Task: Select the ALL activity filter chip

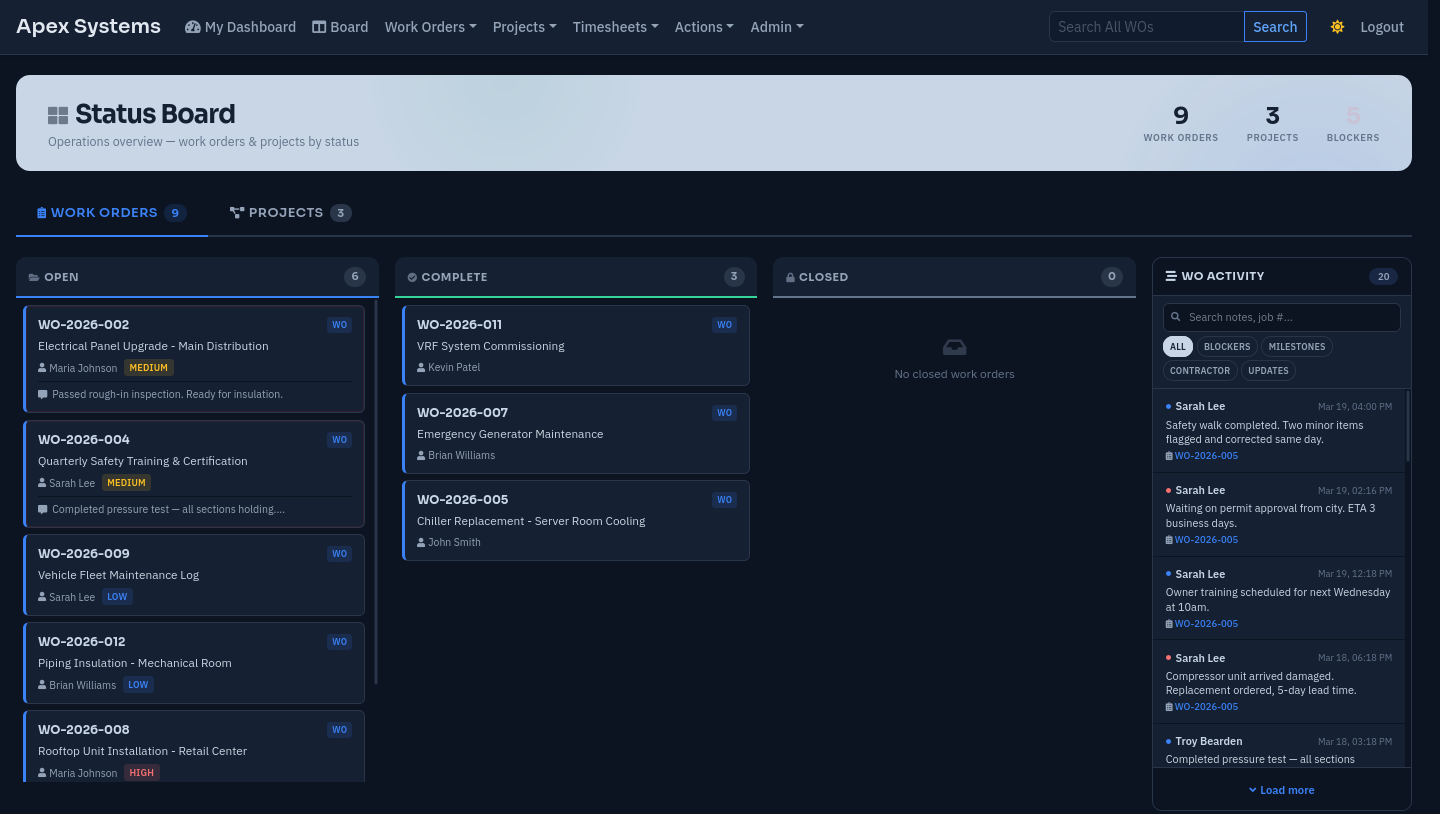Action: (1178, 347)
